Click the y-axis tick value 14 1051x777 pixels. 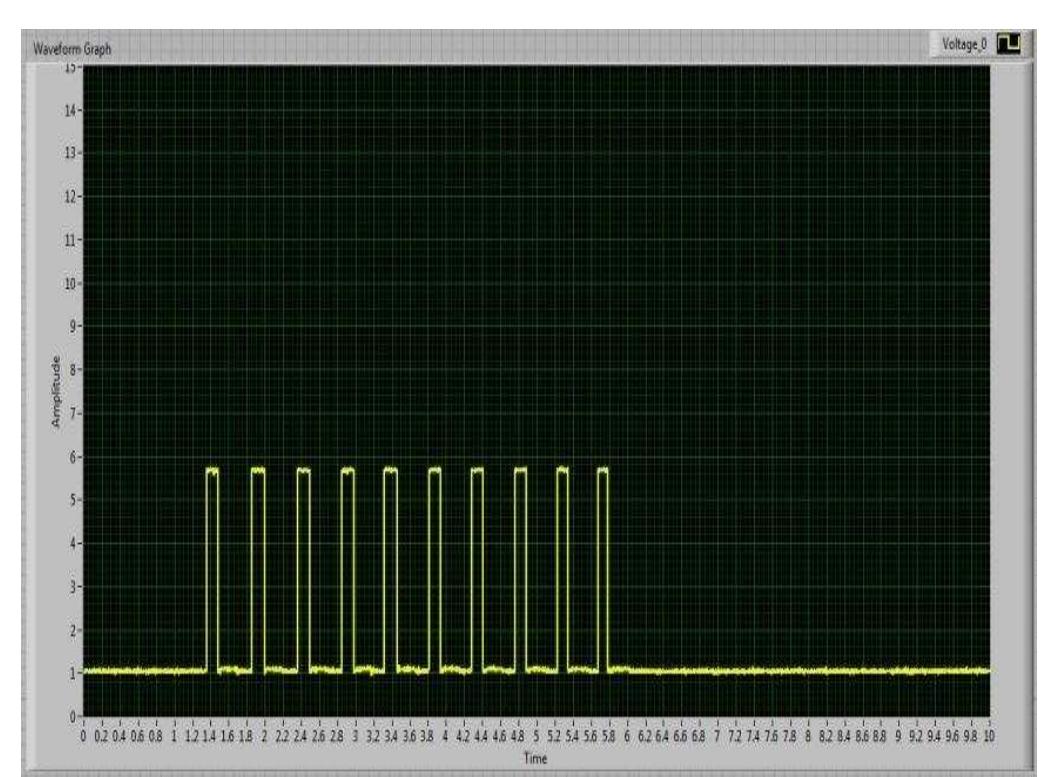pyautogui.click(x=70, y=111)
